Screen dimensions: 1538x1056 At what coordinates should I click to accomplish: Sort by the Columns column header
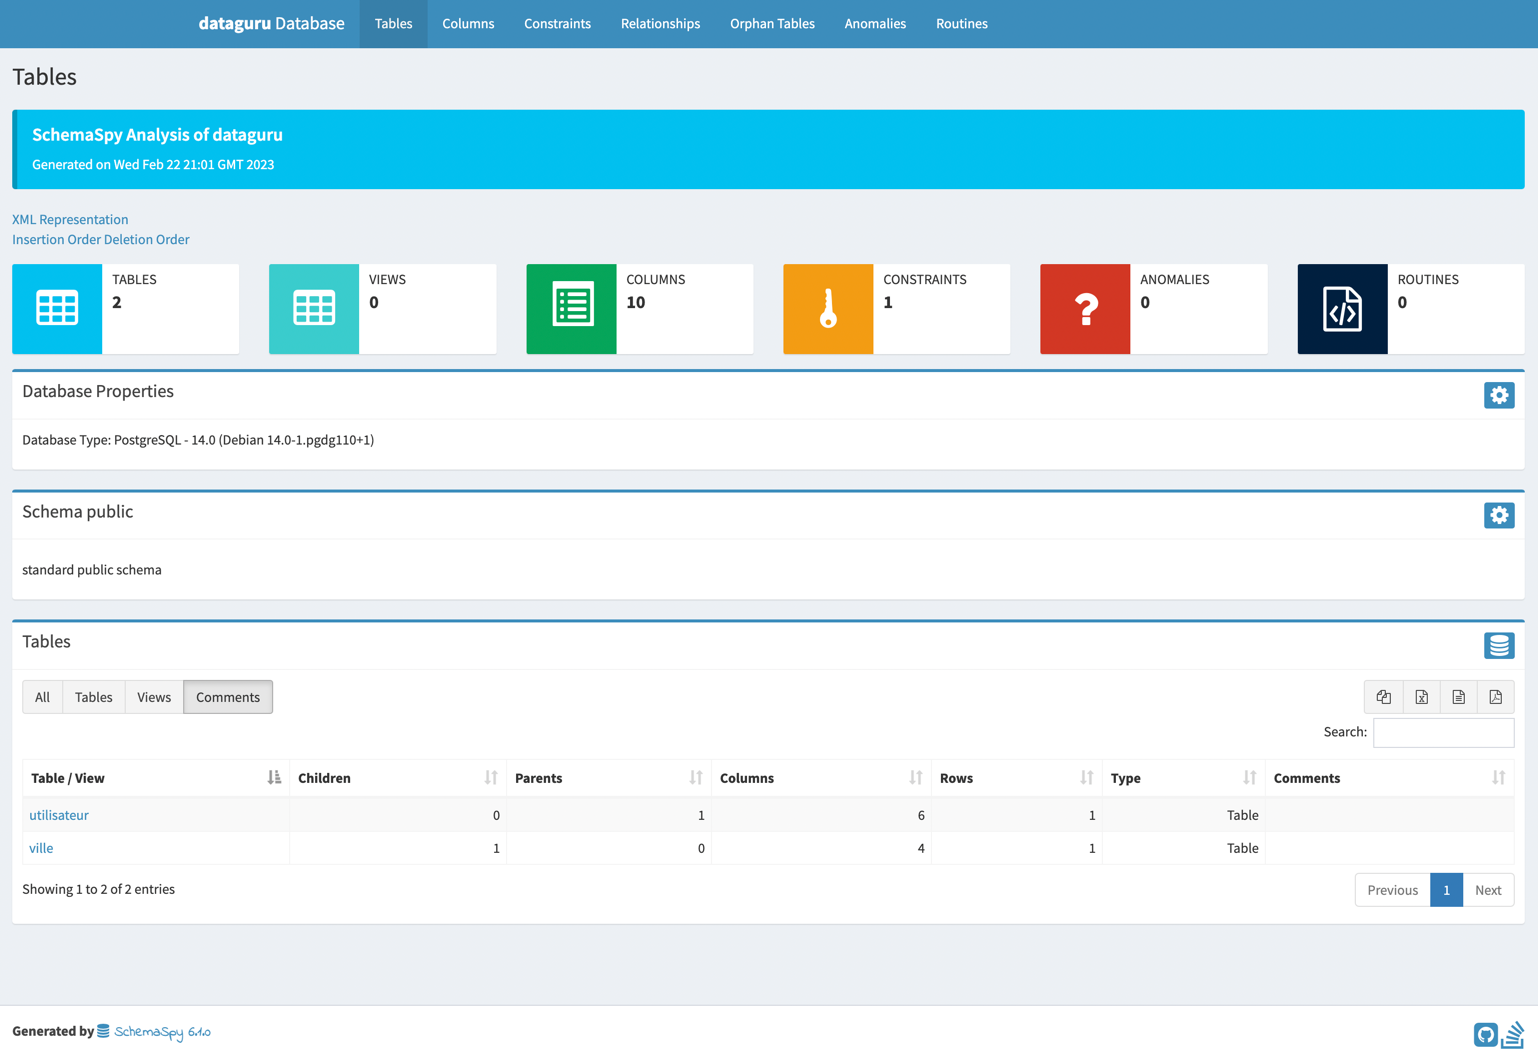click(821, 778)
